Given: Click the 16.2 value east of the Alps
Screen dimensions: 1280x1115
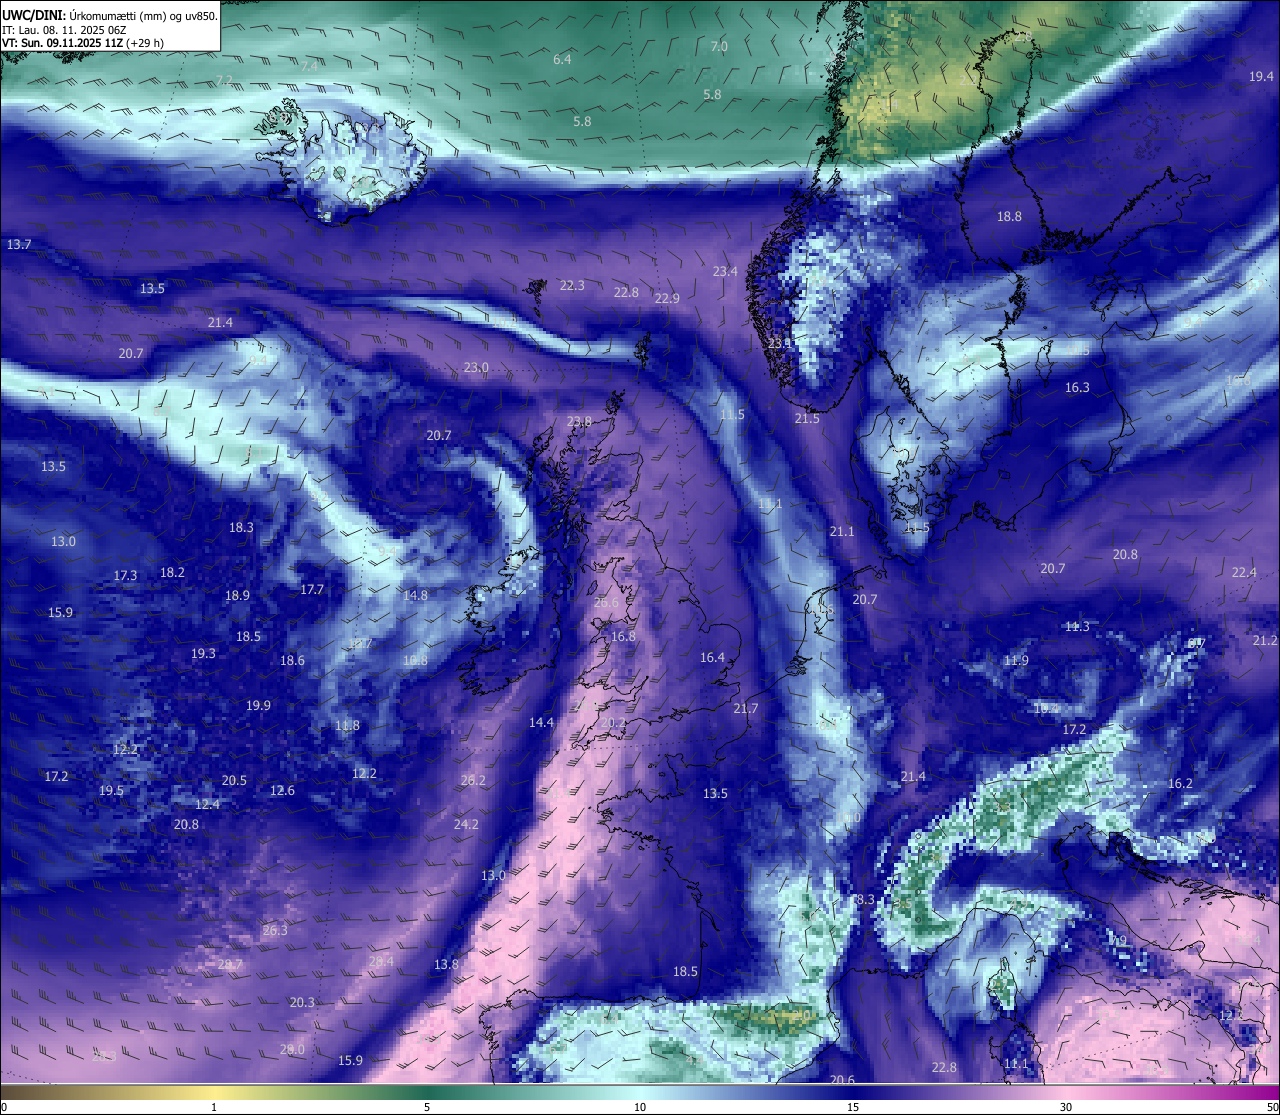Looking at the screenshot, I should (x=1181, y=784).
